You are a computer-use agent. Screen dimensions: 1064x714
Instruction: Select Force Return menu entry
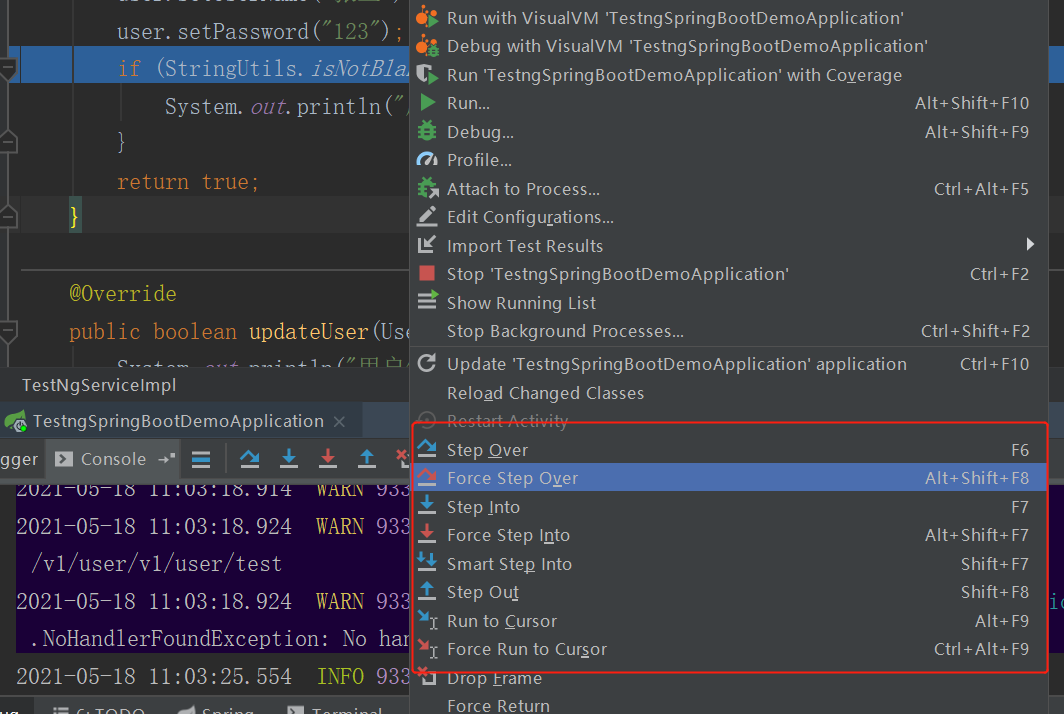click(729, 706)
